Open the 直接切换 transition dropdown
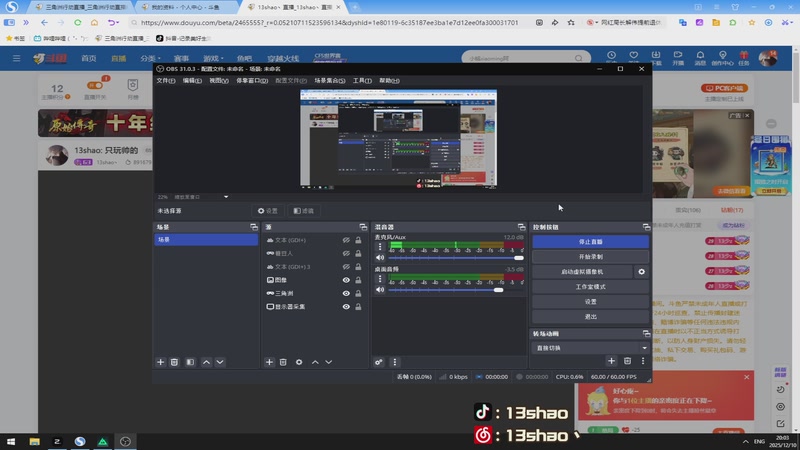 (x=591, y=348)
